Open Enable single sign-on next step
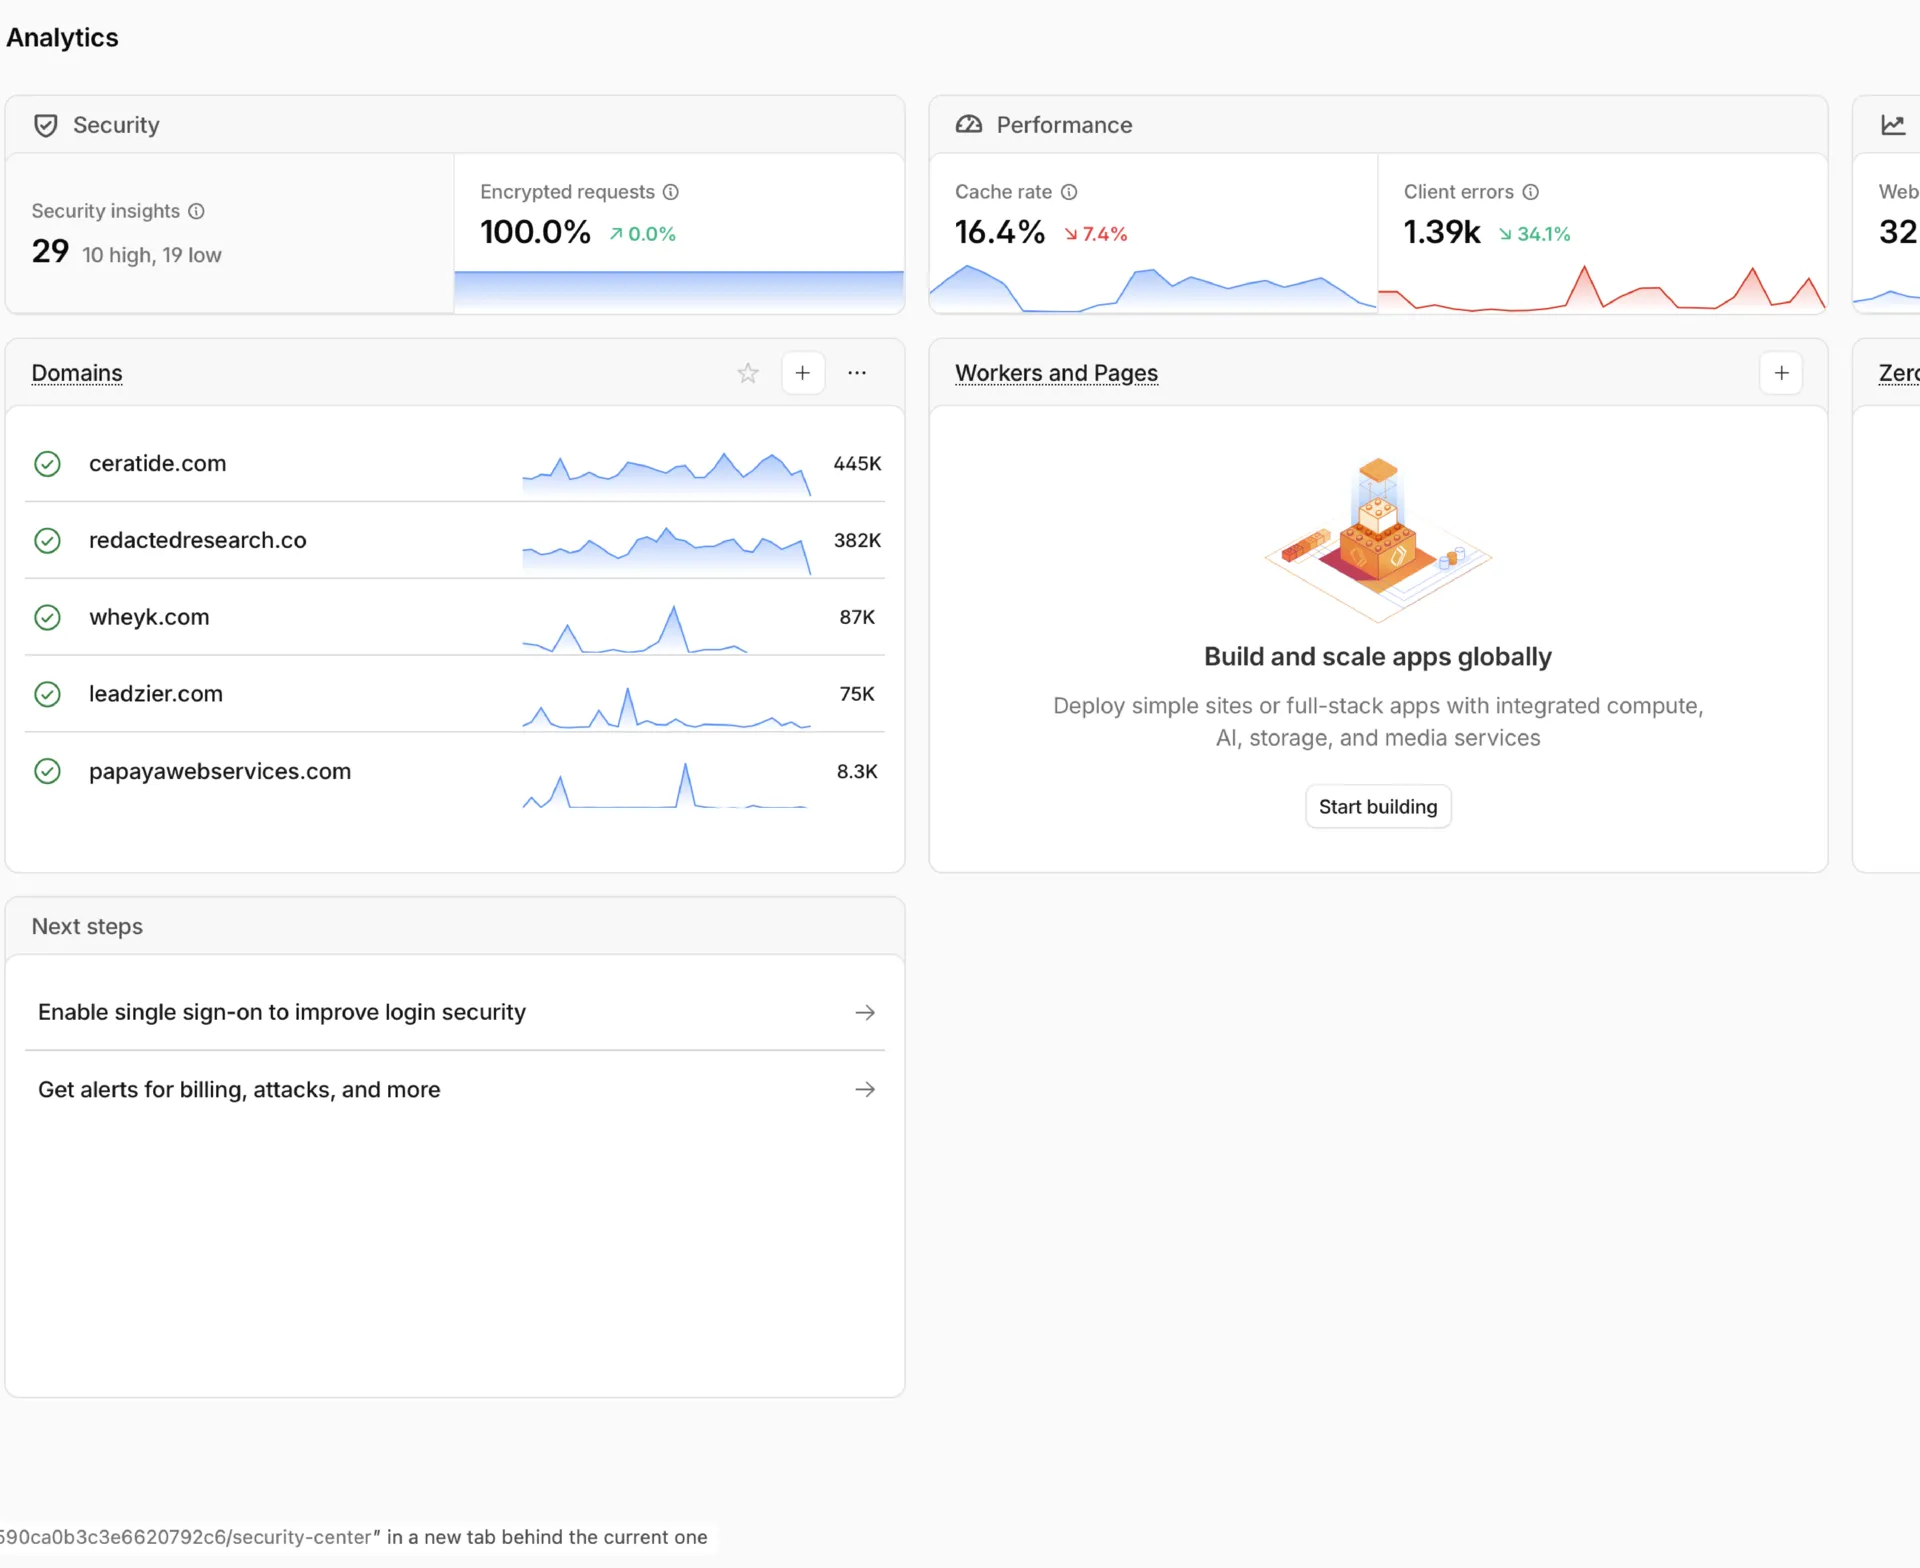The height and width of the screenshot is (1568, 1920). [455, 1012]
